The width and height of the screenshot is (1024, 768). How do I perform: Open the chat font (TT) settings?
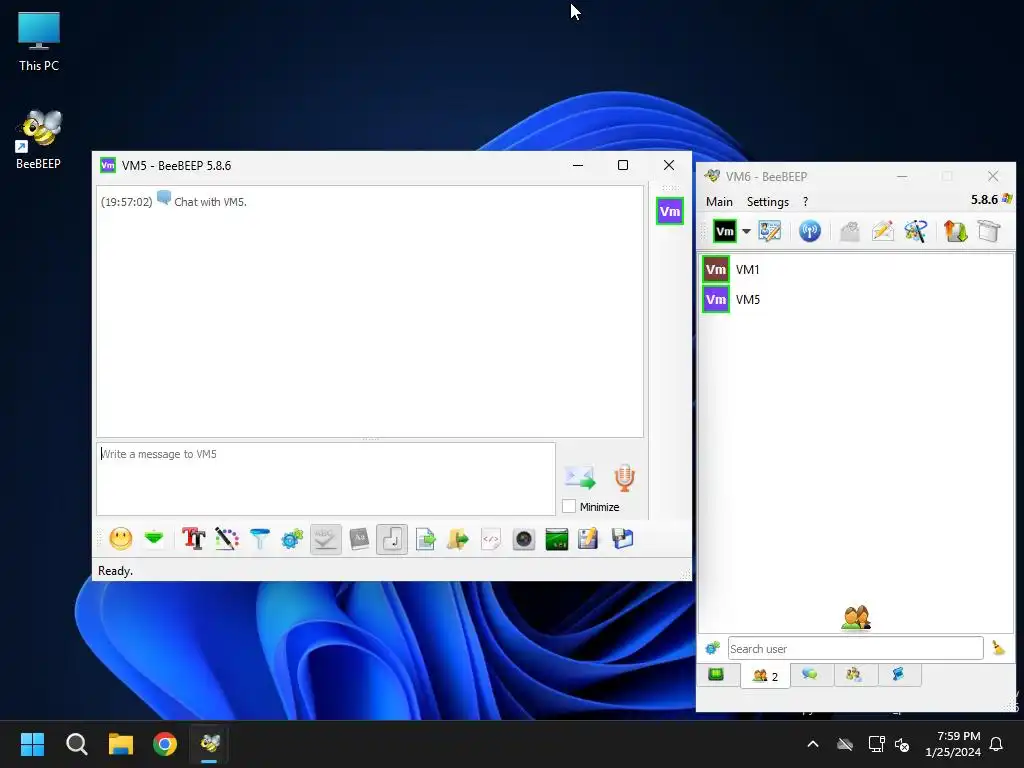[193, 539]
